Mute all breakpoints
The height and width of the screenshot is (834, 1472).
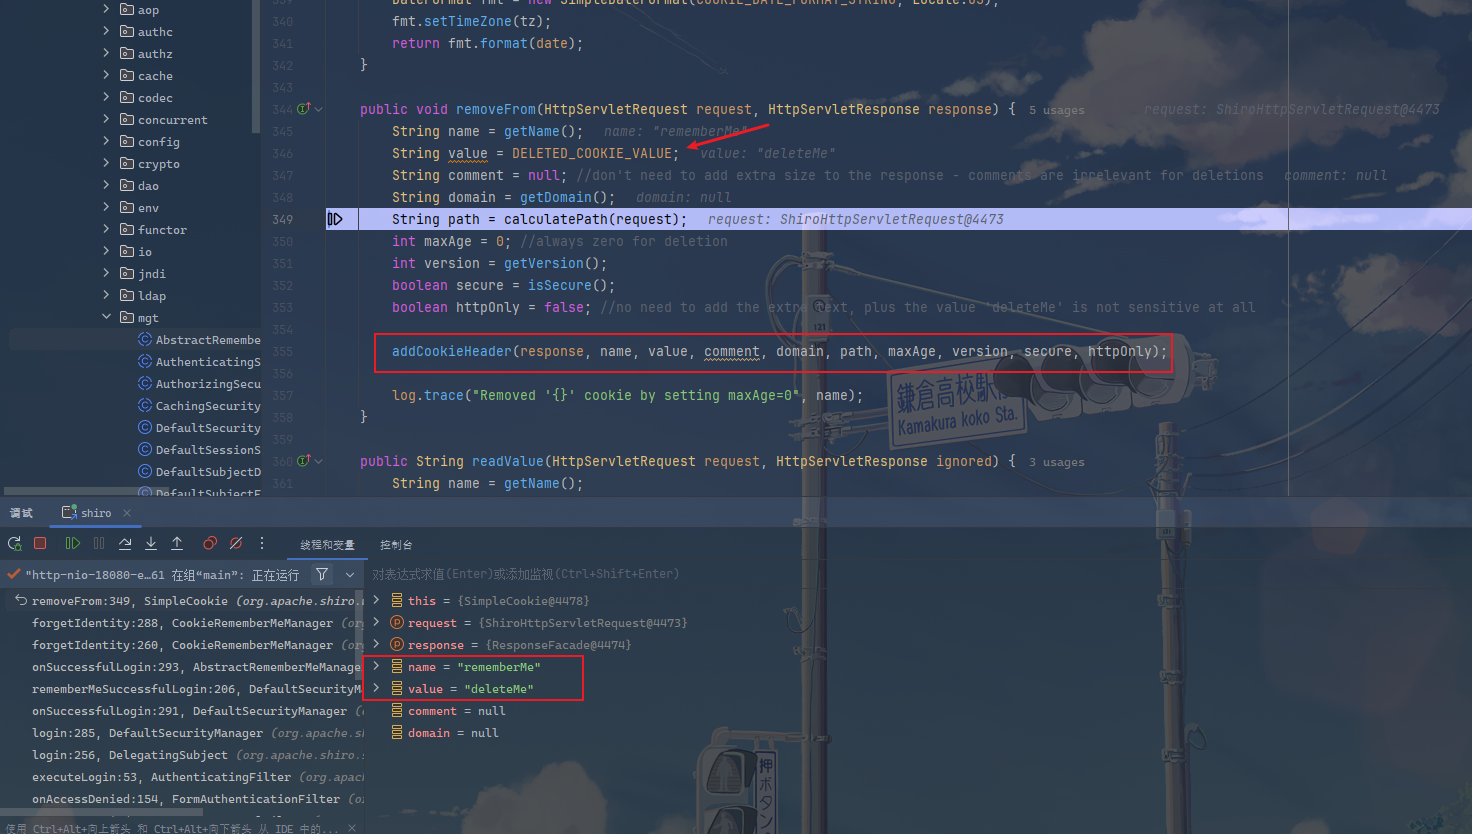click(236, 543)
